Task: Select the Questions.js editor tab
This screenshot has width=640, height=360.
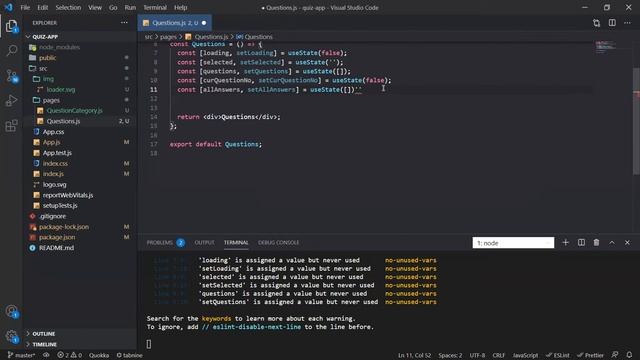Action: click(x=175, y=23)
